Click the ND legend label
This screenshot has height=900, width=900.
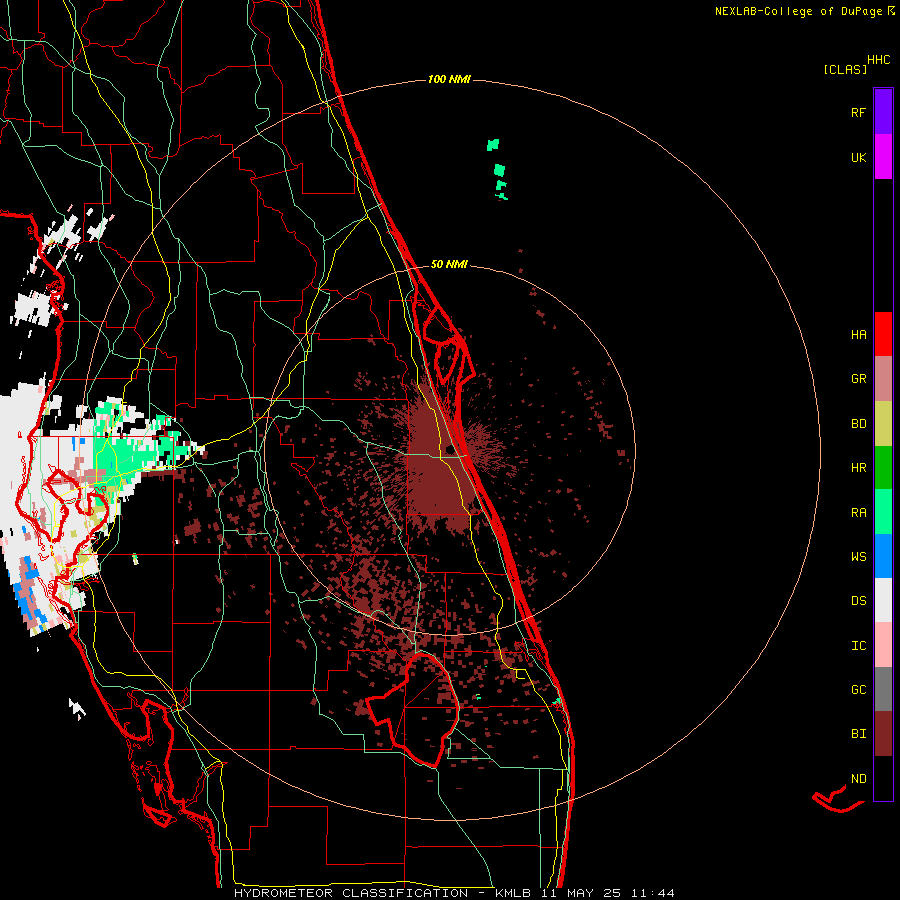click(x=858, y=779)
